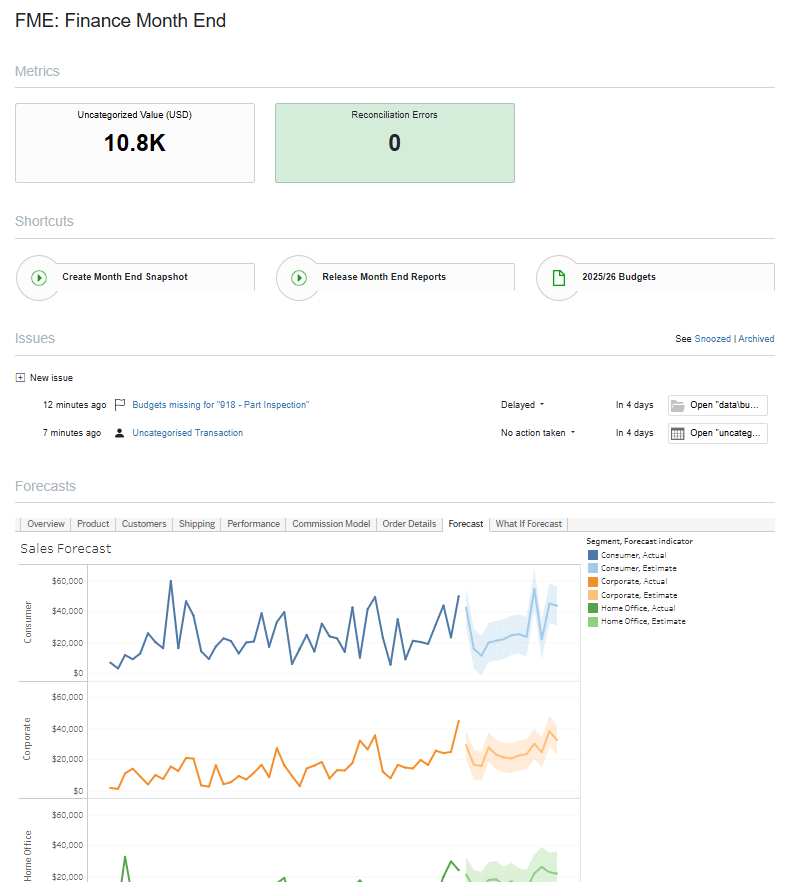Click the plus icon beside New issue
Image resolution: width=793 pixels, height=882 pixels.
tap(20, 377)
